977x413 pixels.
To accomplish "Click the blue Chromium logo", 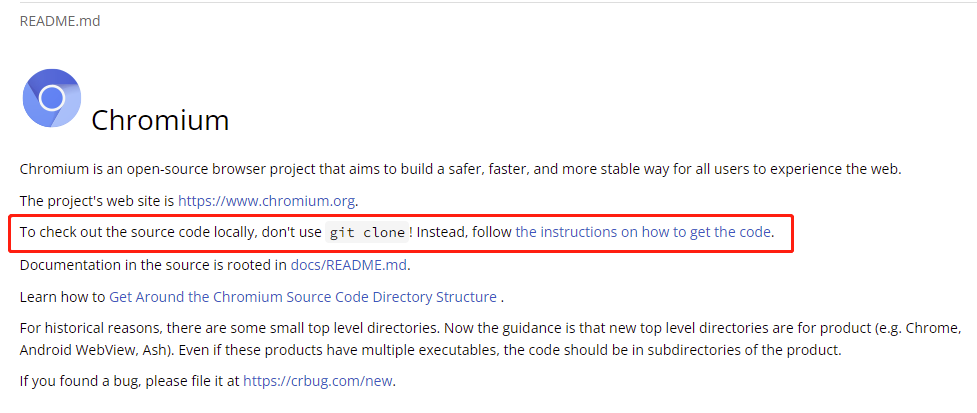I will click(52, 98).
